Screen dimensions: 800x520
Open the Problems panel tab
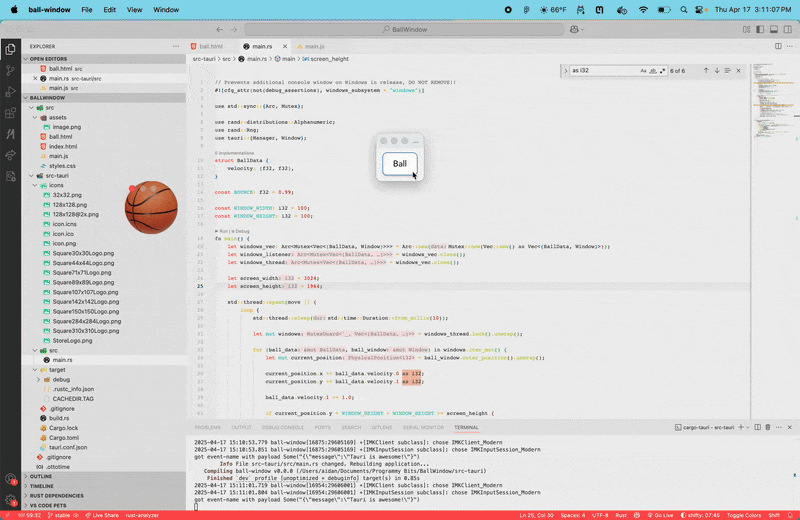(208, 427)
